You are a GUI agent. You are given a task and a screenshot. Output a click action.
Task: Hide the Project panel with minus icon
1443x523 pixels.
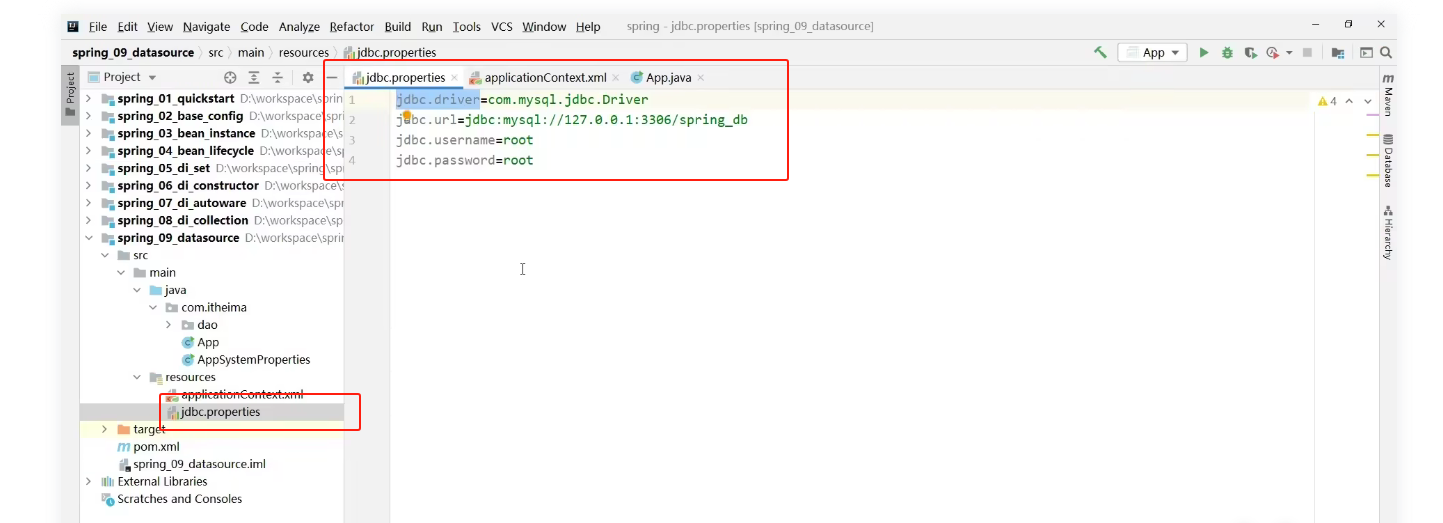point(332,77)
